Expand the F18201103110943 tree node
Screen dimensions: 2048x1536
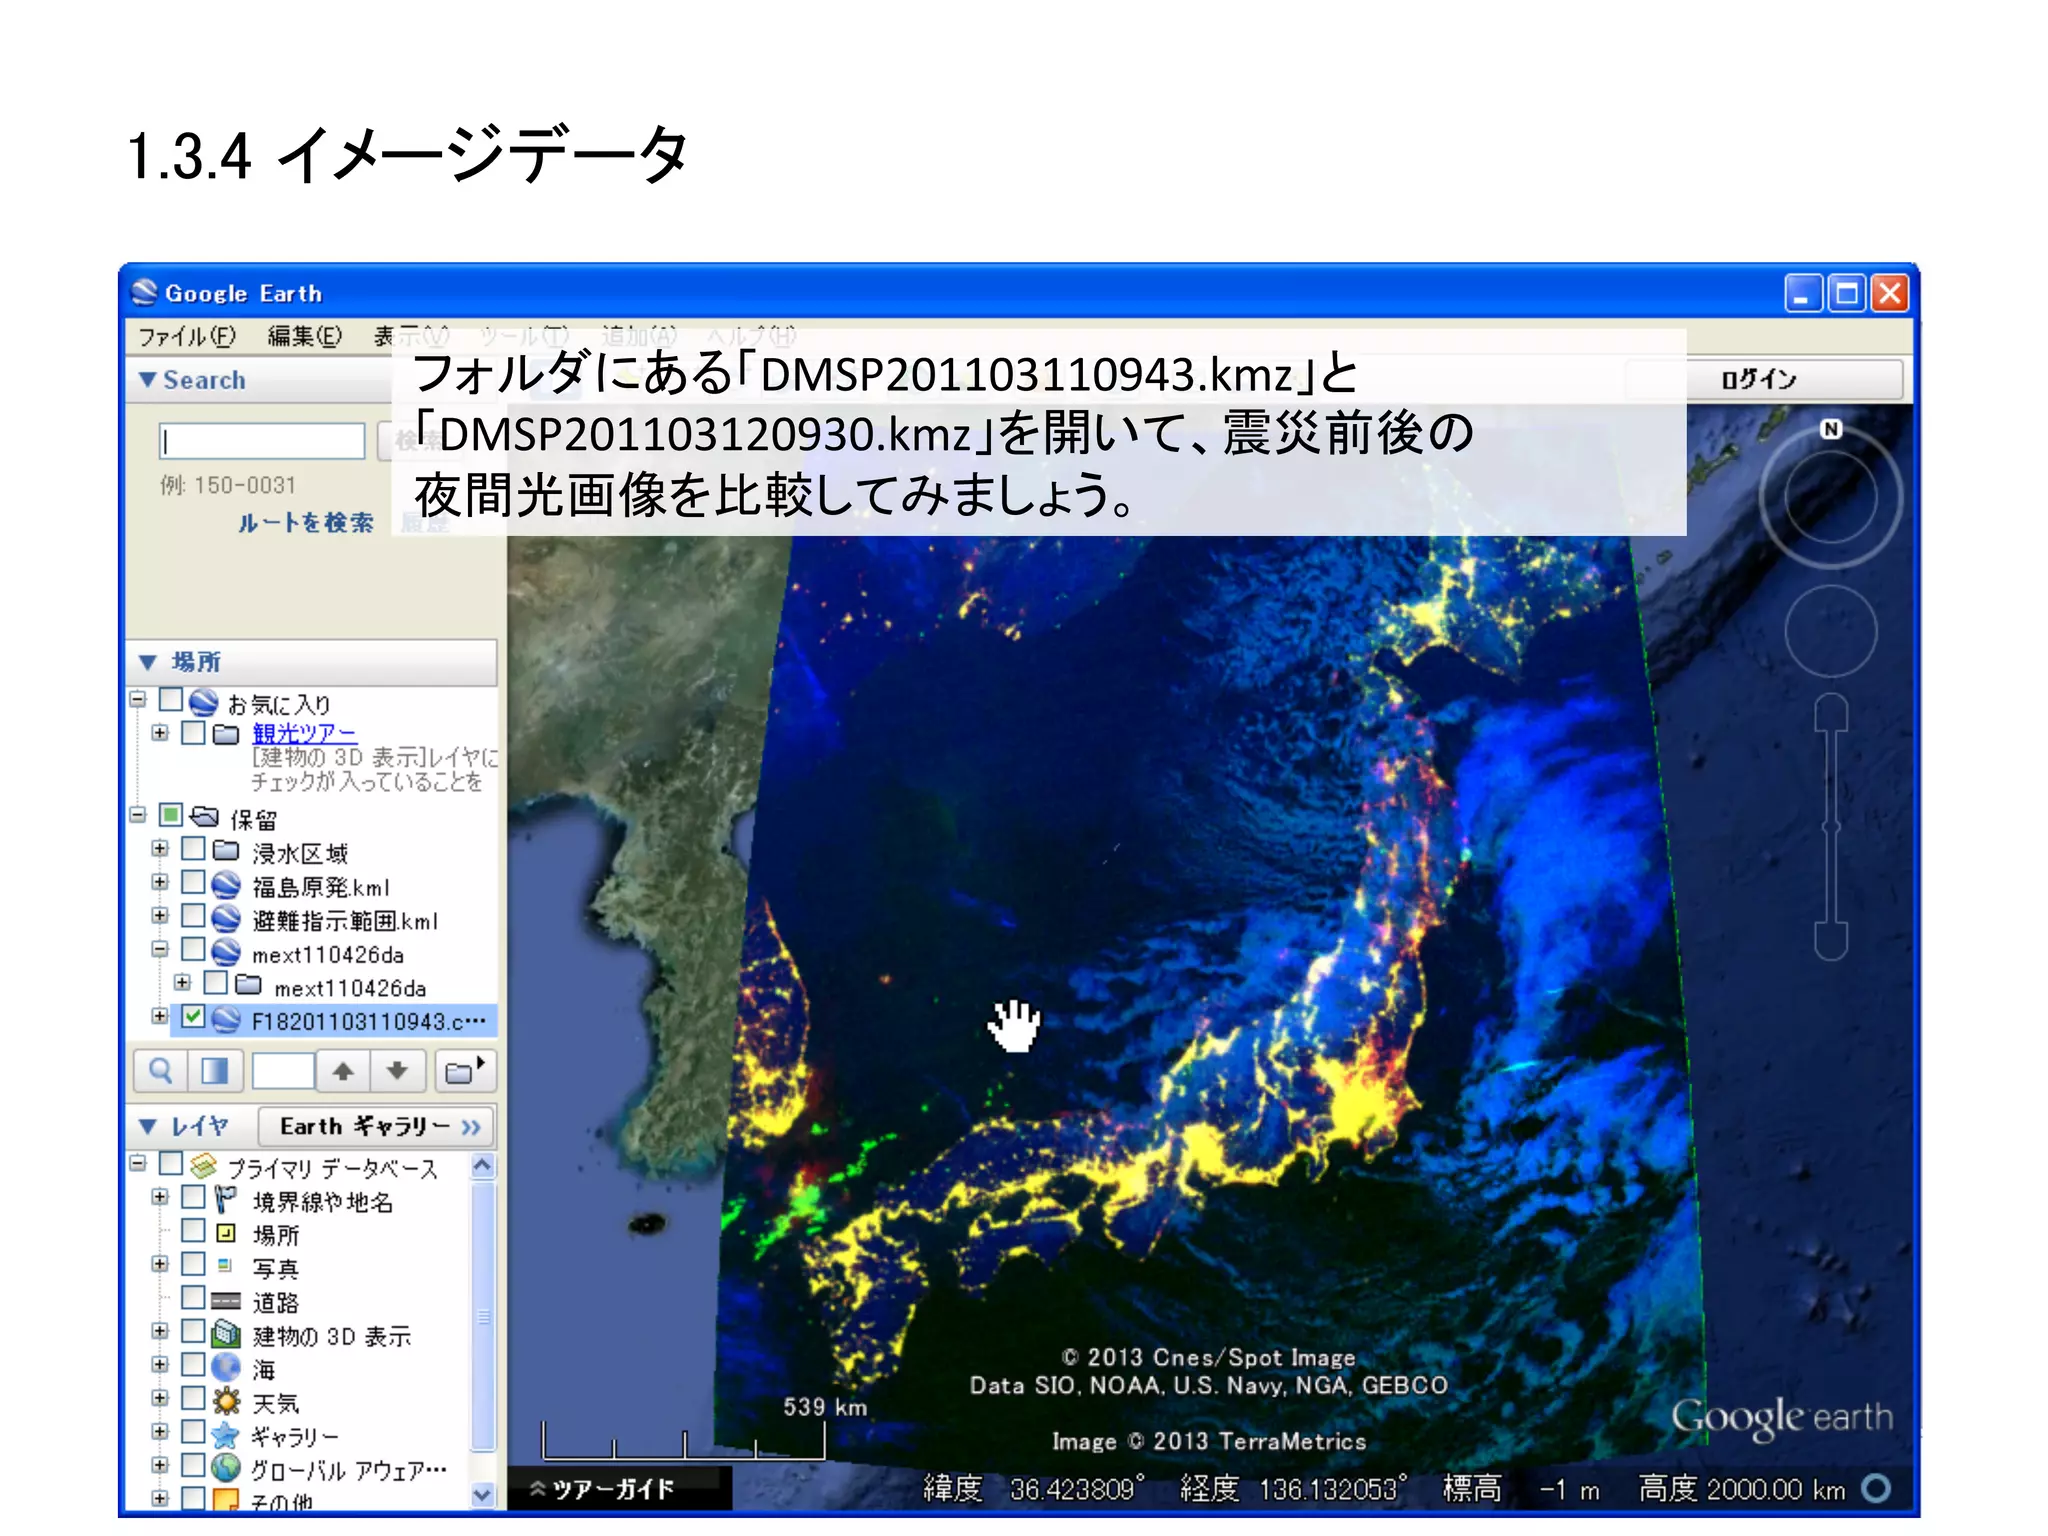[x=160, y=1016]
